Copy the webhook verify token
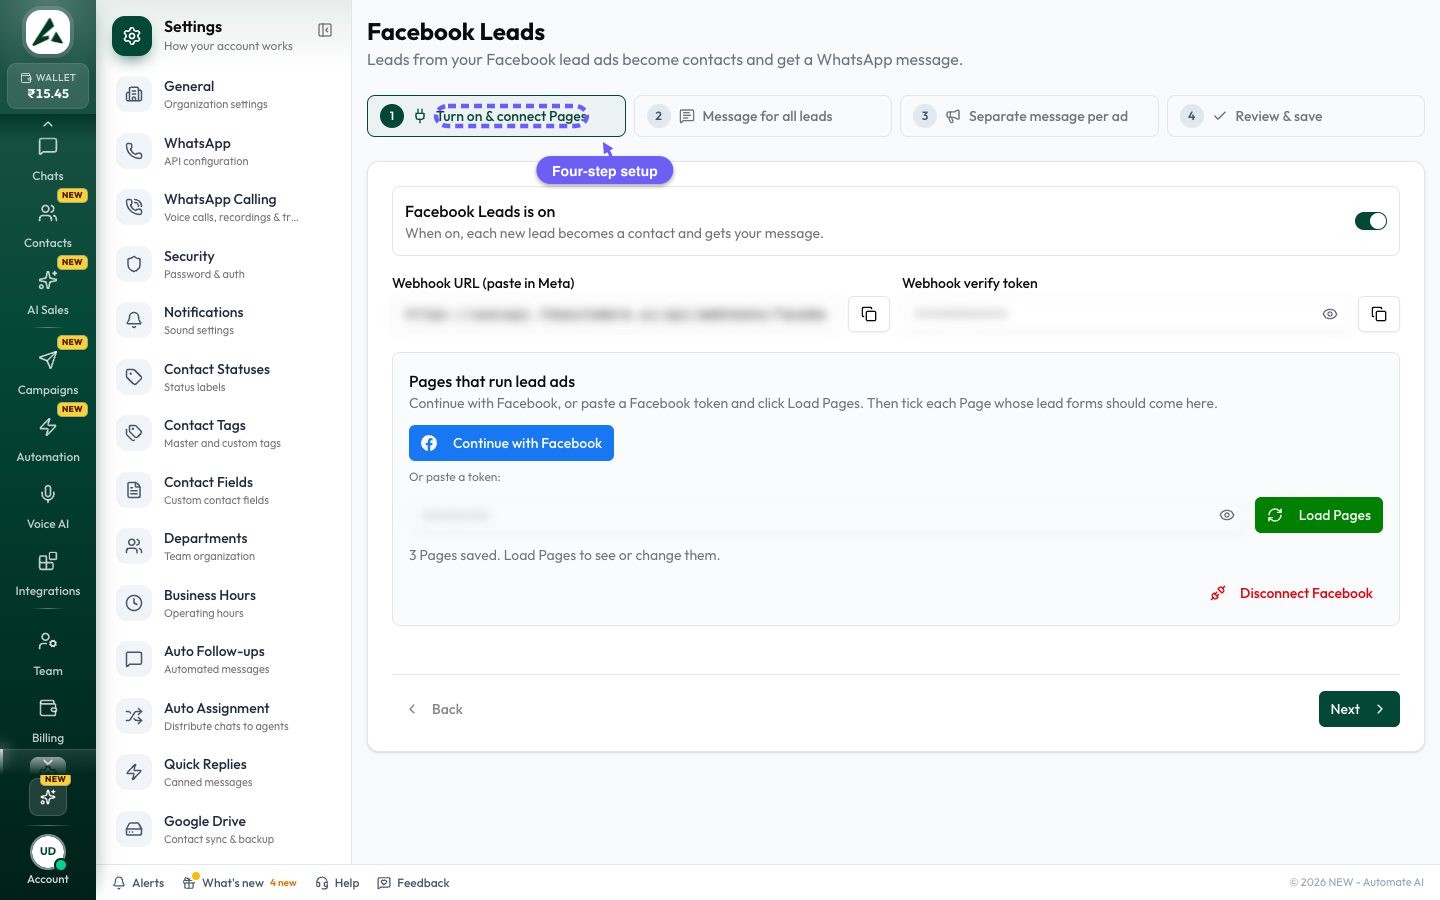This screenshot has width=1440, height=900. click(x=1379, y=314)
